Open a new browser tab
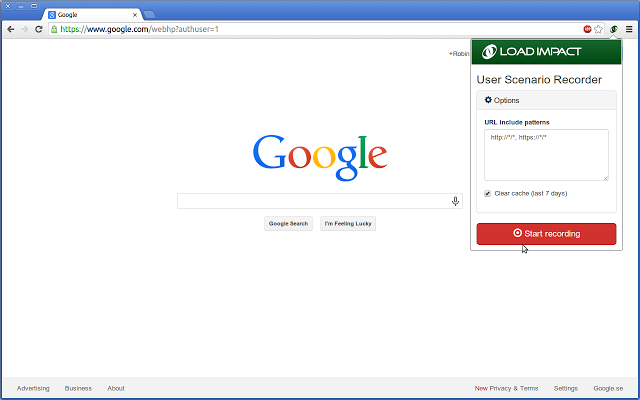The height and width of the screenshot is (400, 640). (149, 15)
